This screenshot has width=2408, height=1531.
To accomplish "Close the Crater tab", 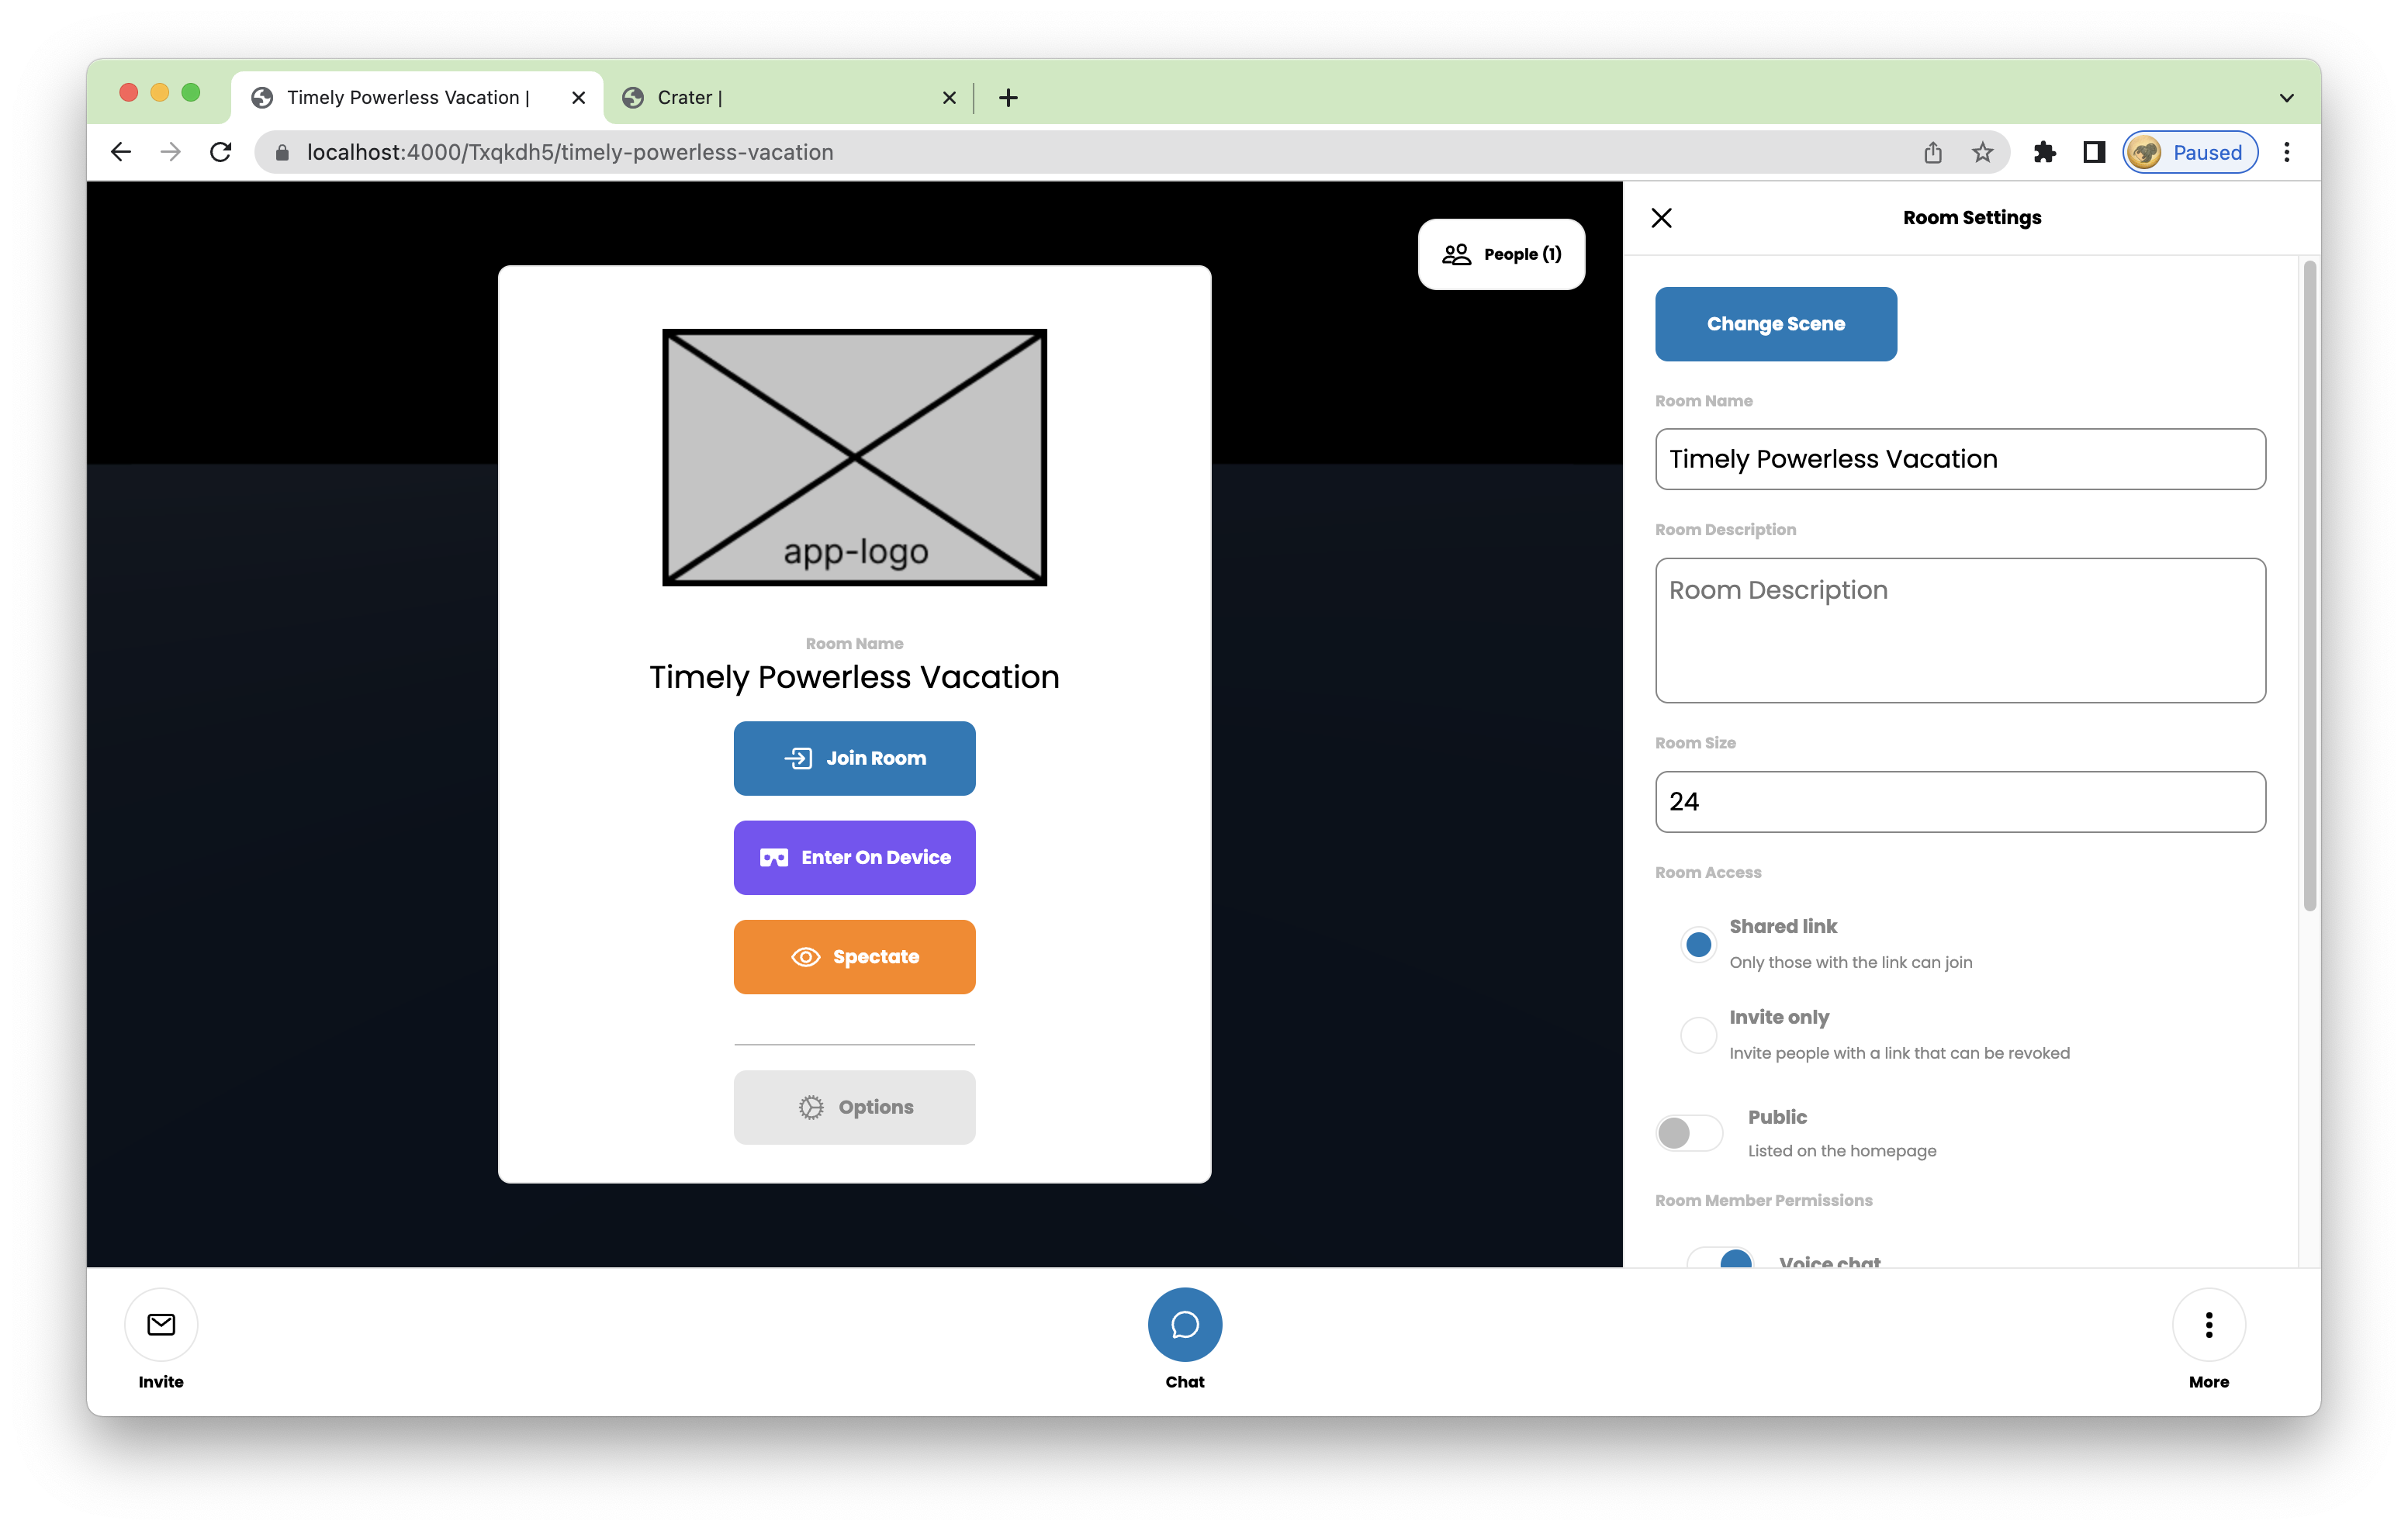I will (x=948, y=98).
